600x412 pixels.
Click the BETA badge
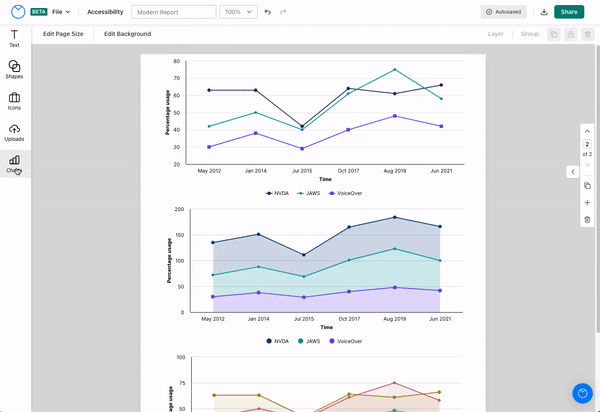pyautogui.click(x=39, y=12)
